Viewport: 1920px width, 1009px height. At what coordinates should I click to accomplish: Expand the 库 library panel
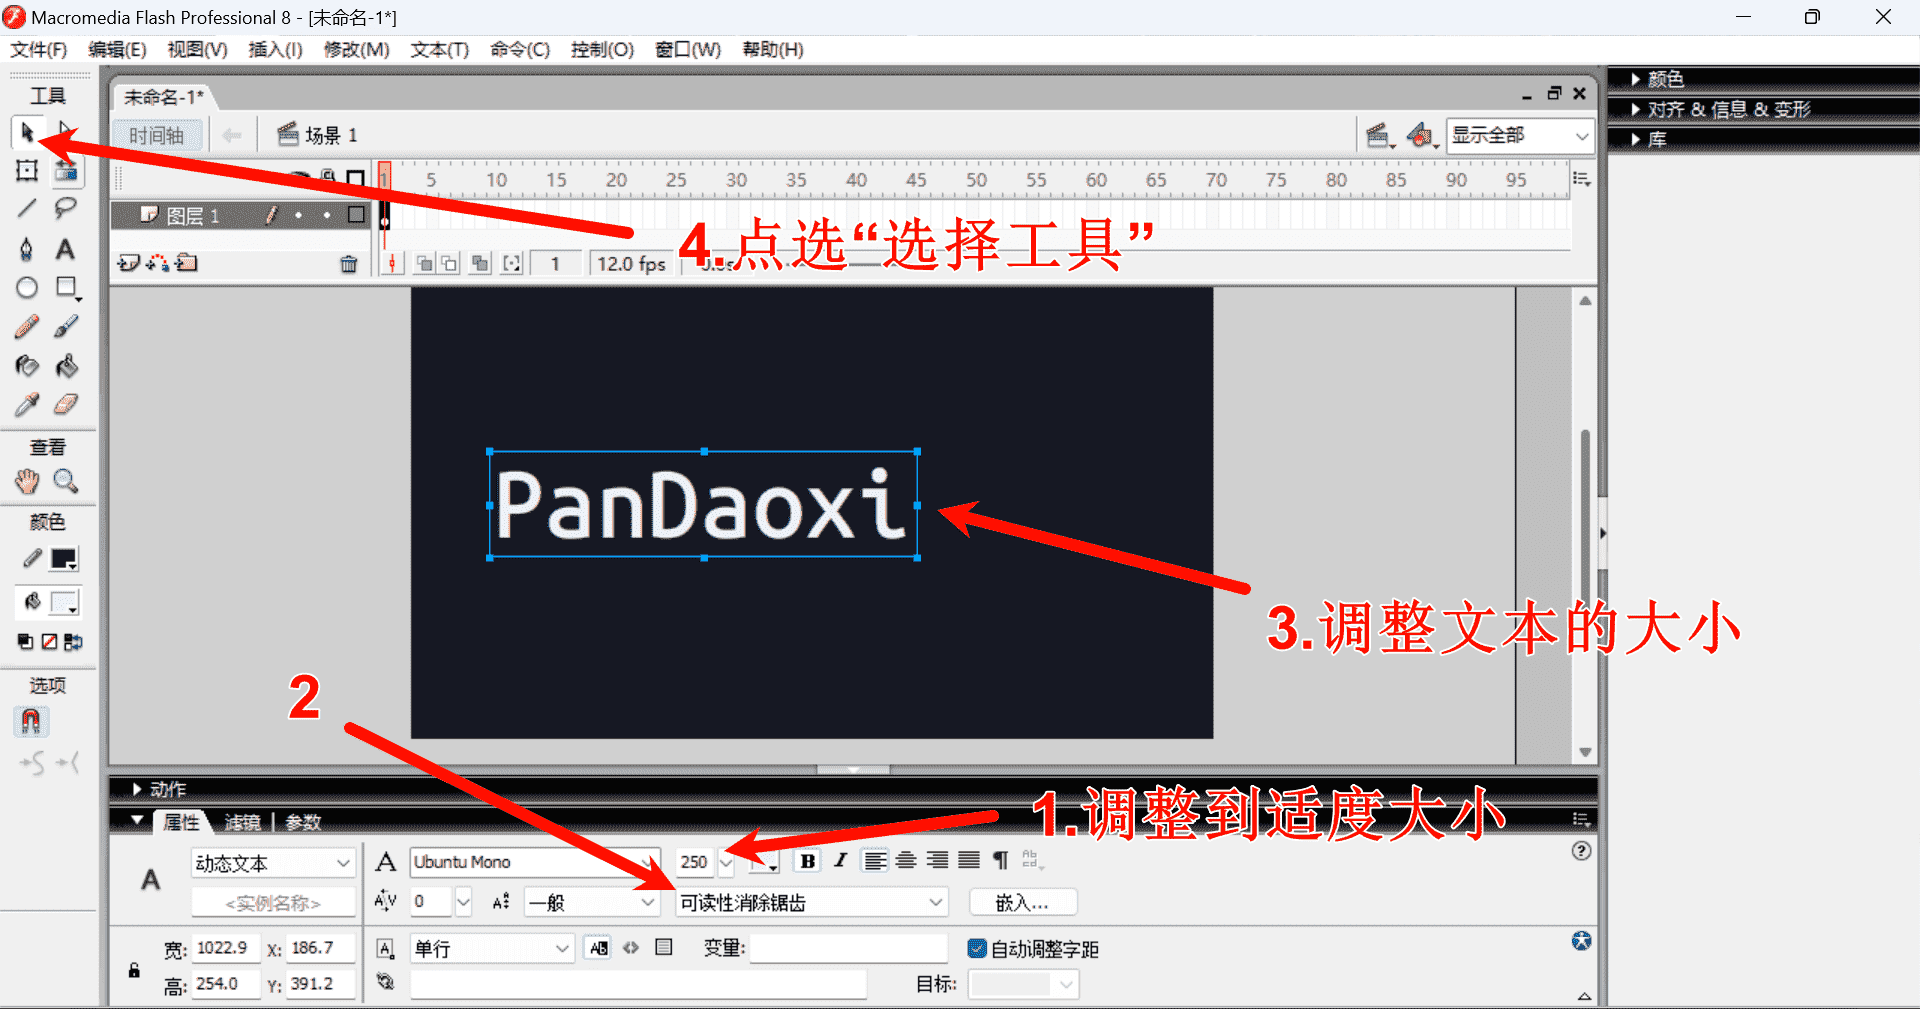tap(1657, 139)
